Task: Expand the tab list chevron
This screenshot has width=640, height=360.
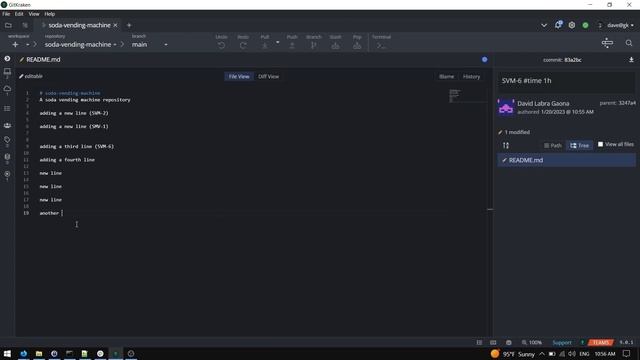Action: click(x=544, y=25)
